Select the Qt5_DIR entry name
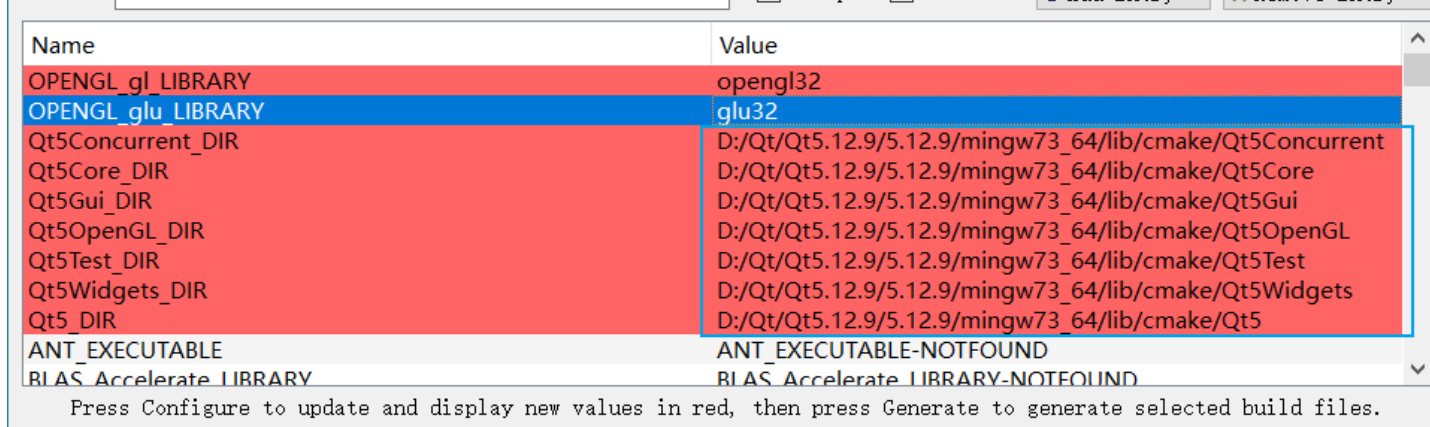Screen dimensions: 1430x427 click(72, 321)
